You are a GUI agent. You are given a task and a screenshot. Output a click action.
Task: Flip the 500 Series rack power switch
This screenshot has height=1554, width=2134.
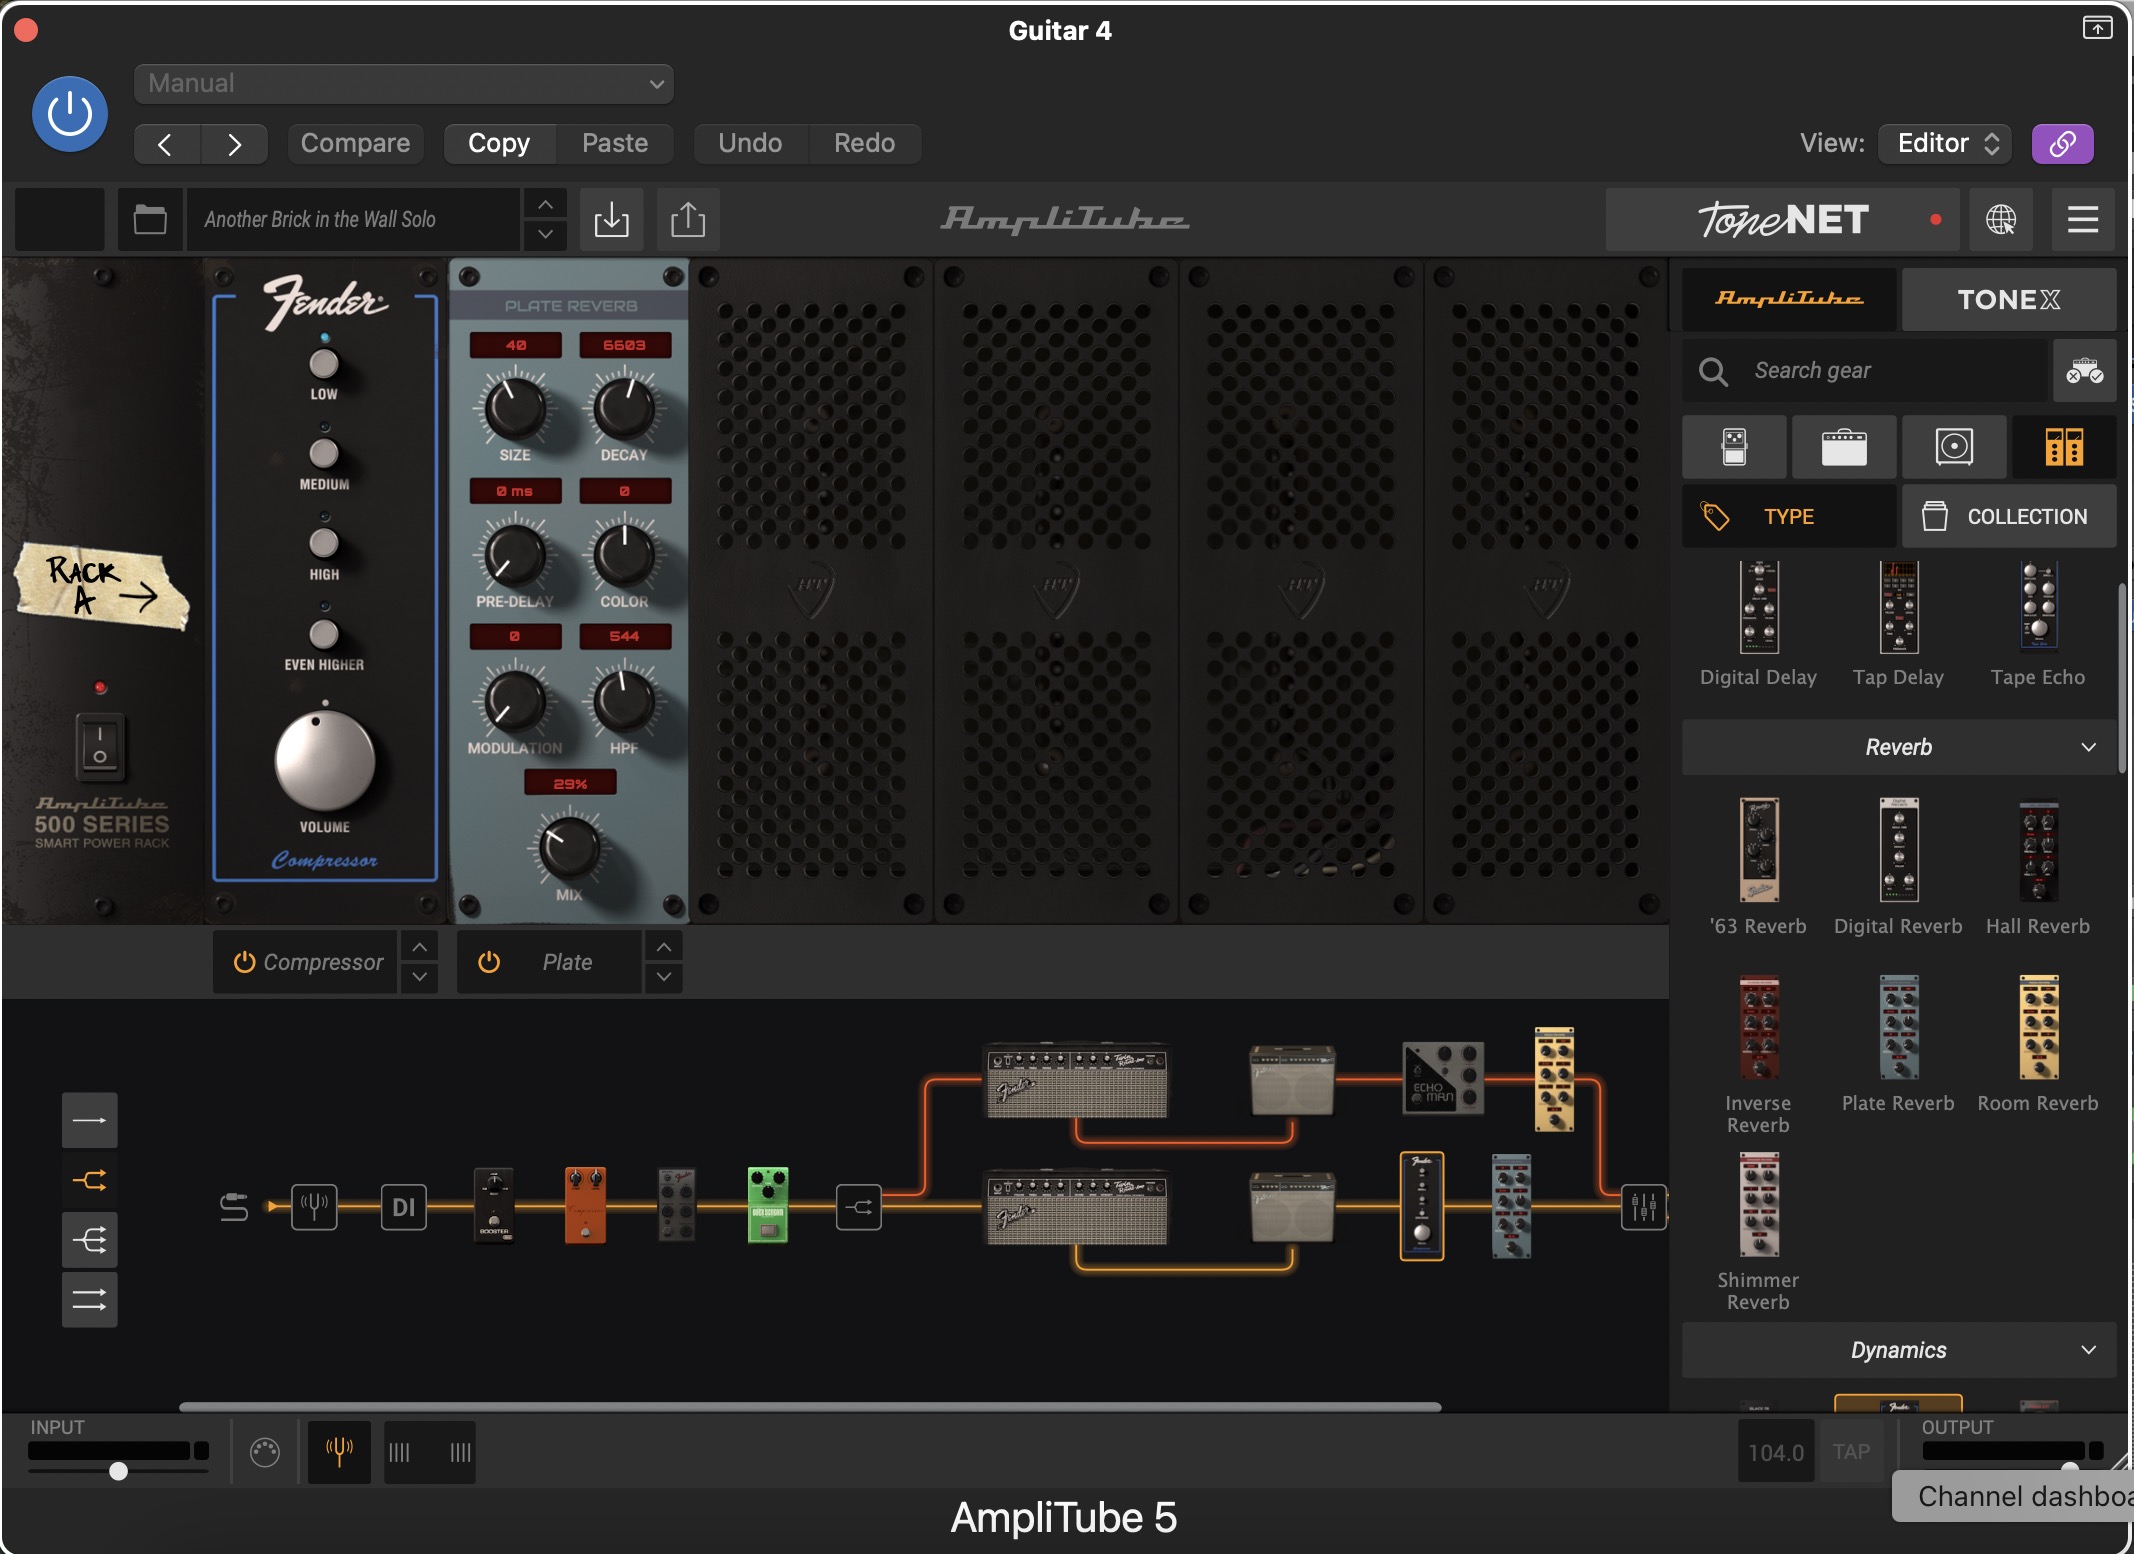tap(100, 745)
